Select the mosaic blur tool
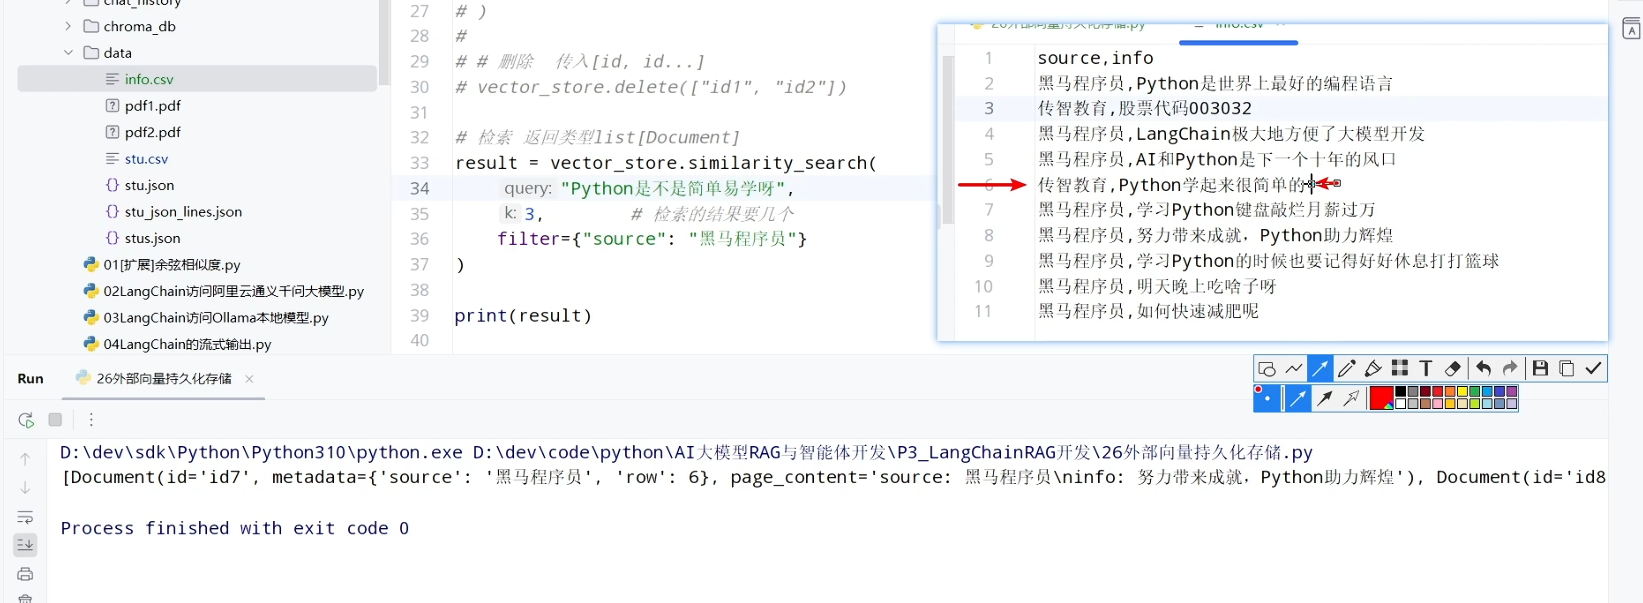Viewport: 1643px width, 603px height. [x=1400, y=369]
